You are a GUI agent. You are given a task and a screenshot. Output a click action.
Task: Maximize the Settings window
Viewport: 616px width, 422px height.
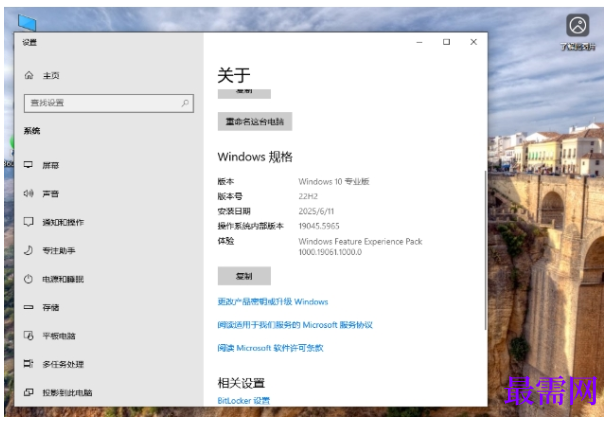[x=446, y=42]
